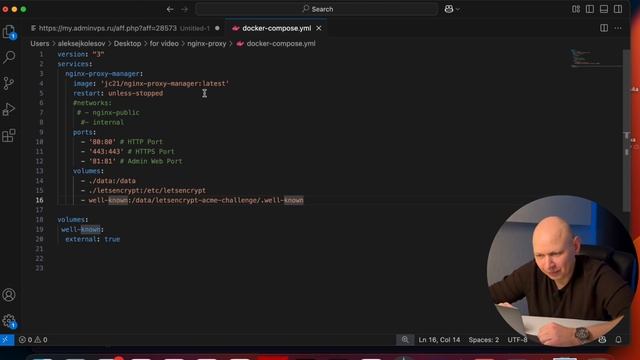The height and width of the screenshot is (360, 640).
Task: Click the 'ports:' key on line 9
Action: (84, 132)
